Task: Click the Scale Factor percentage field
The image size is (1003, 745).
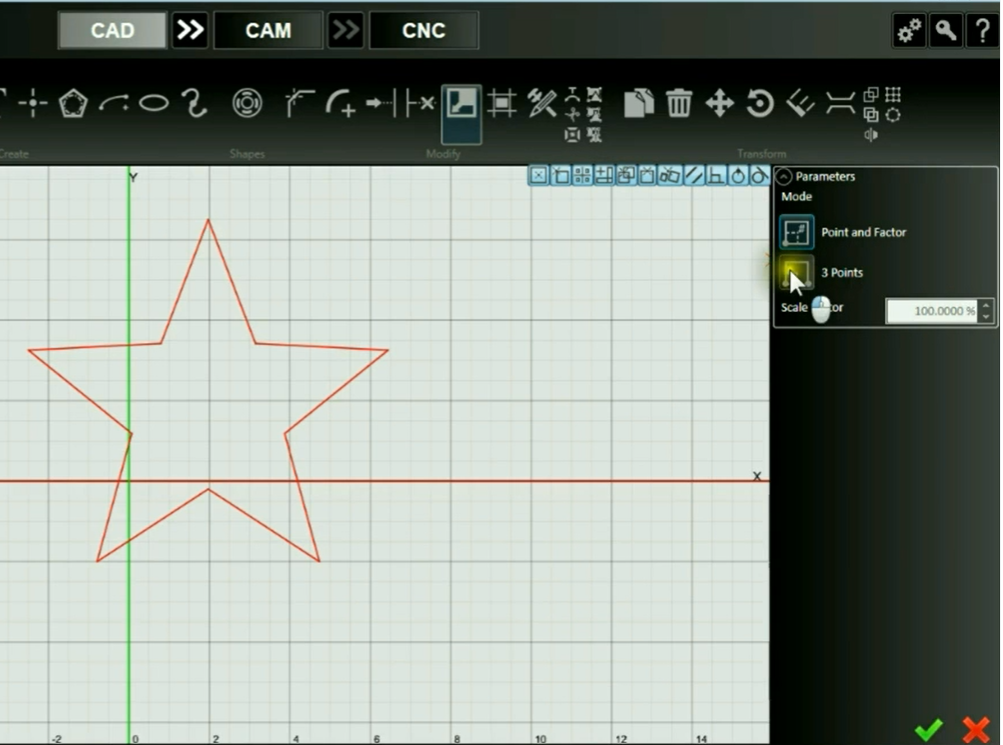Action: click(x=931, y=311)
